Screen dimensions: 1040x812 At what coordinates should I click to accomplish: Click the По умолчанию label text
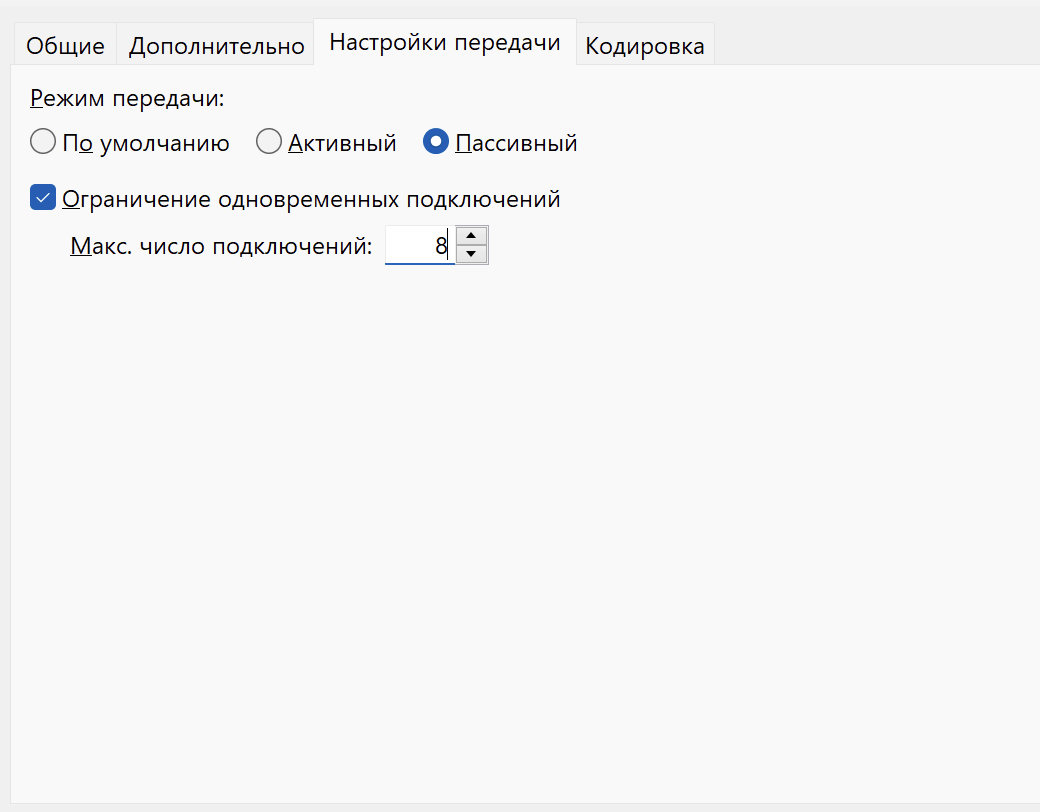point(146,143)
